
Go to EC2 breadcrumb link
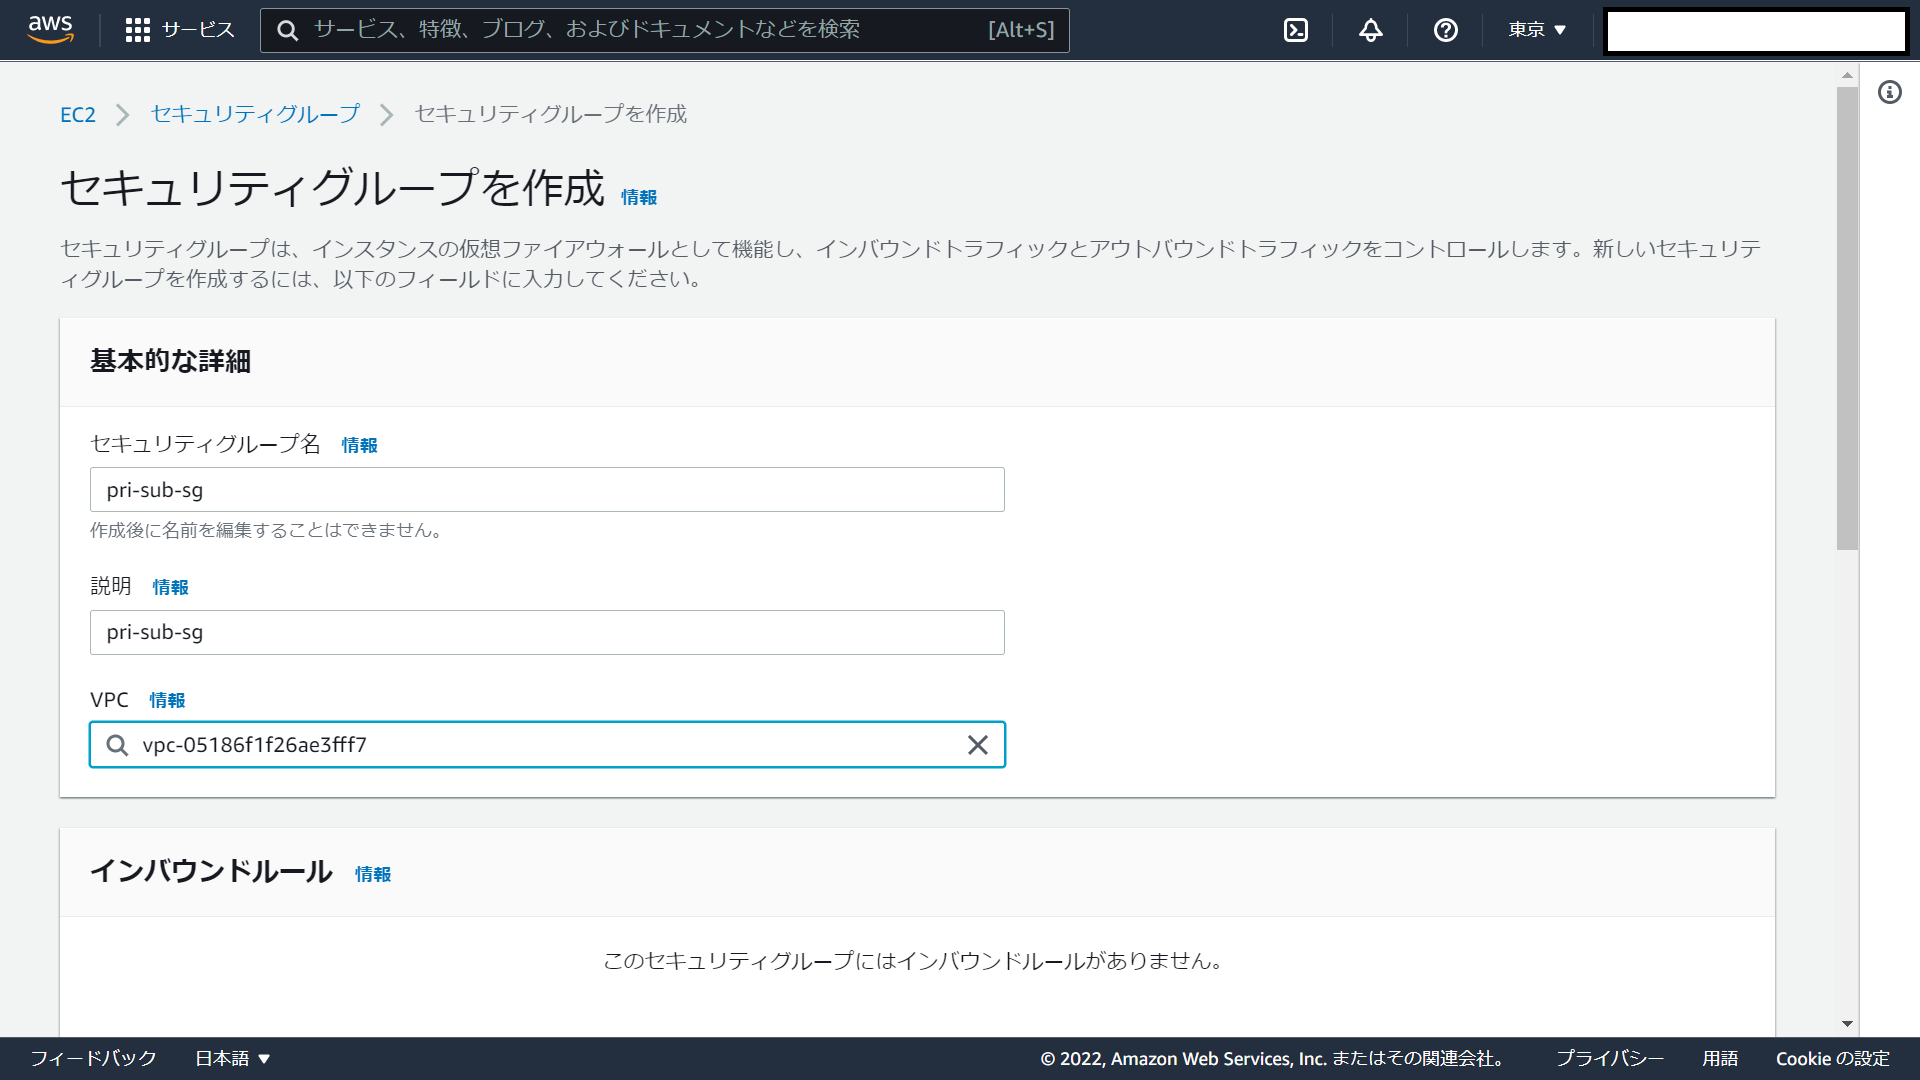pyautogui.click(x=78, y=115)
